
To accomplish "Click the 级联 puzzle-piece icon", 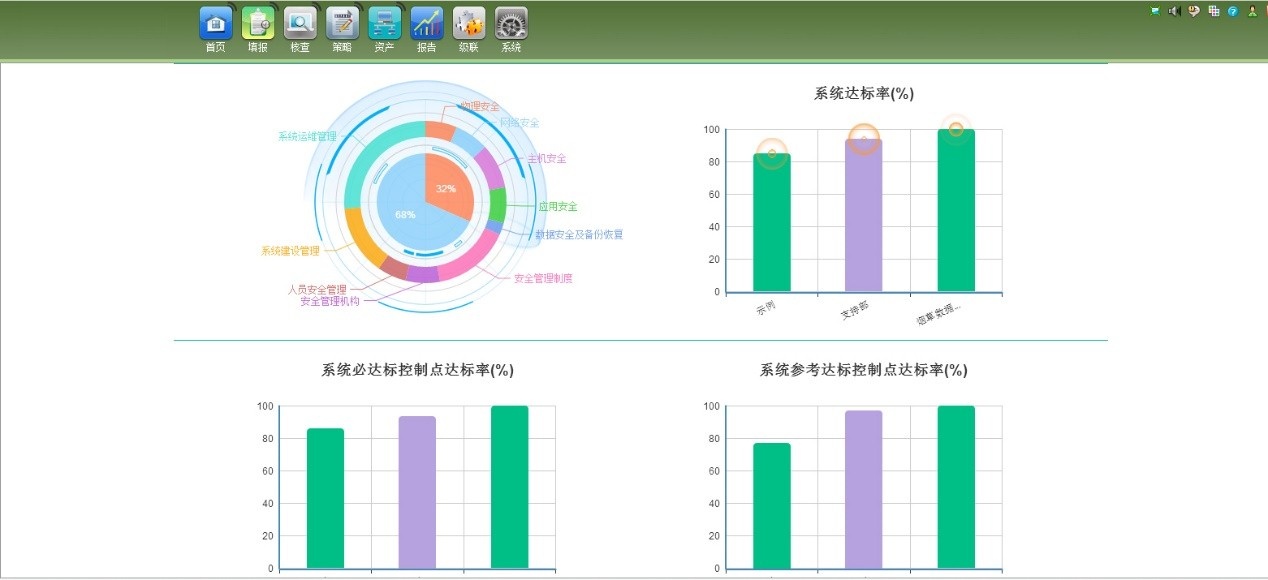I will point(469,23).
